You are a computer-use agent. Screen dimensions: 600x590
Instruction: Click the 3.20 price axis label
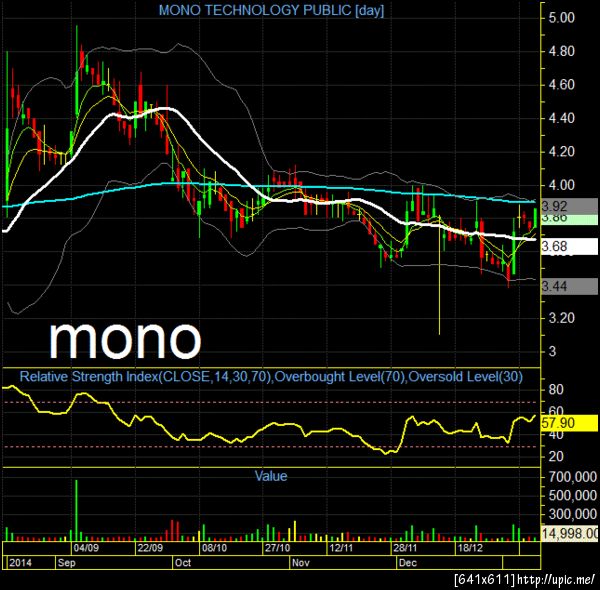tap(561, 318)
